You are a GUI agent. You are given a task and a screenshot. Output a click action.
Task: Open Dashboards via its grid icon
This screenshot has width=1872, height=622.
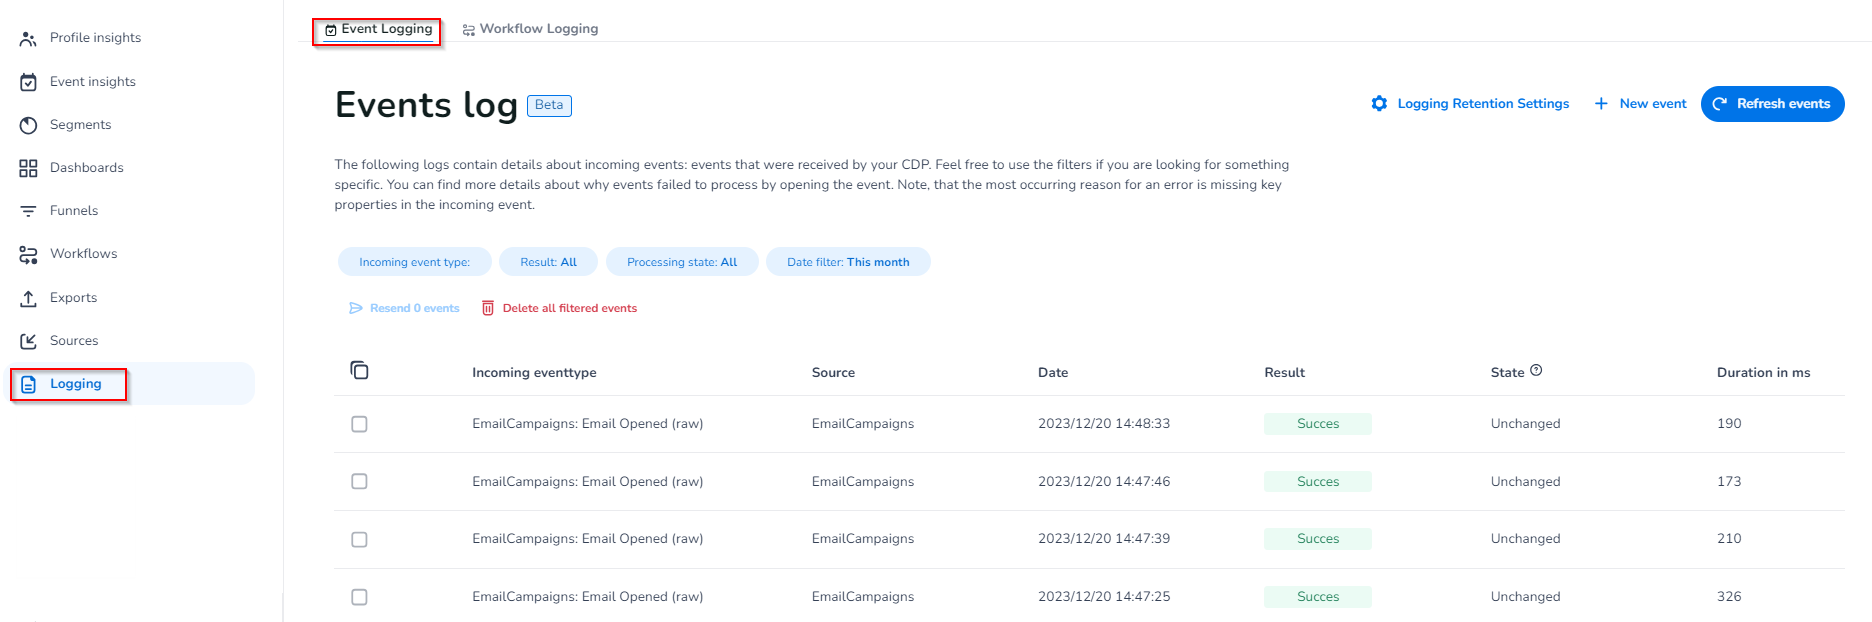coord(28,168)
